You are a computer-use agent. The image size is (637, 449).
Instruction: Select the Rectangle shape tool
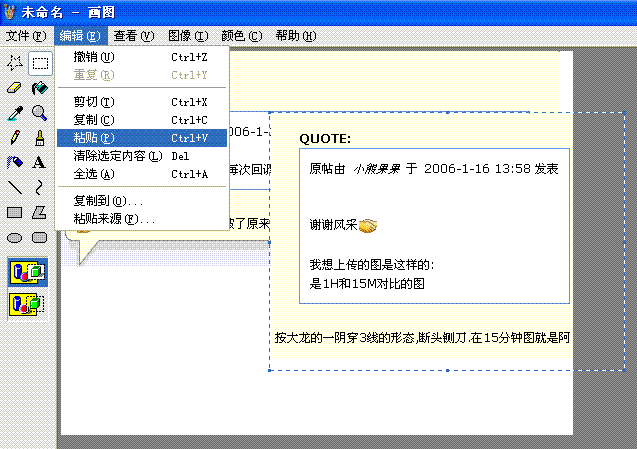point(15,213)
